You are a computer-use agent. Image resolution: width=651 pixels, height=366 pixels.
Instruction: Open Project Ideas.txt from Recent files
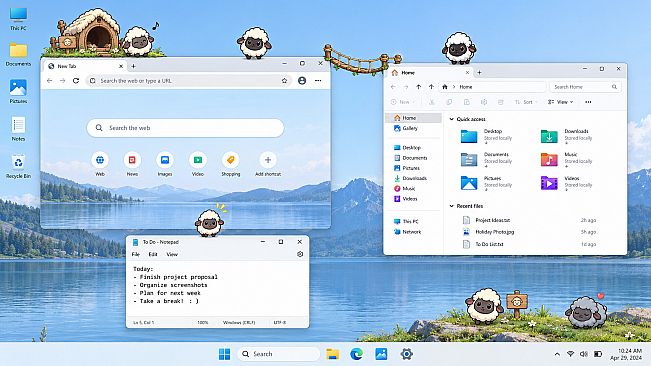[492, 220]
